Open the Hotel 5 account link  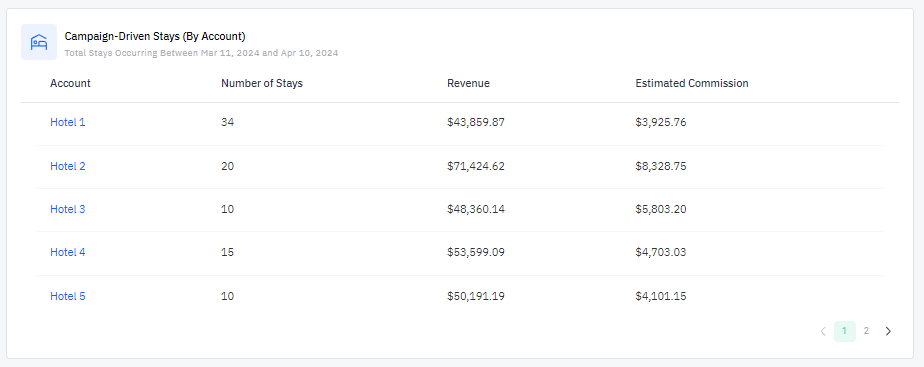point(68,296)
